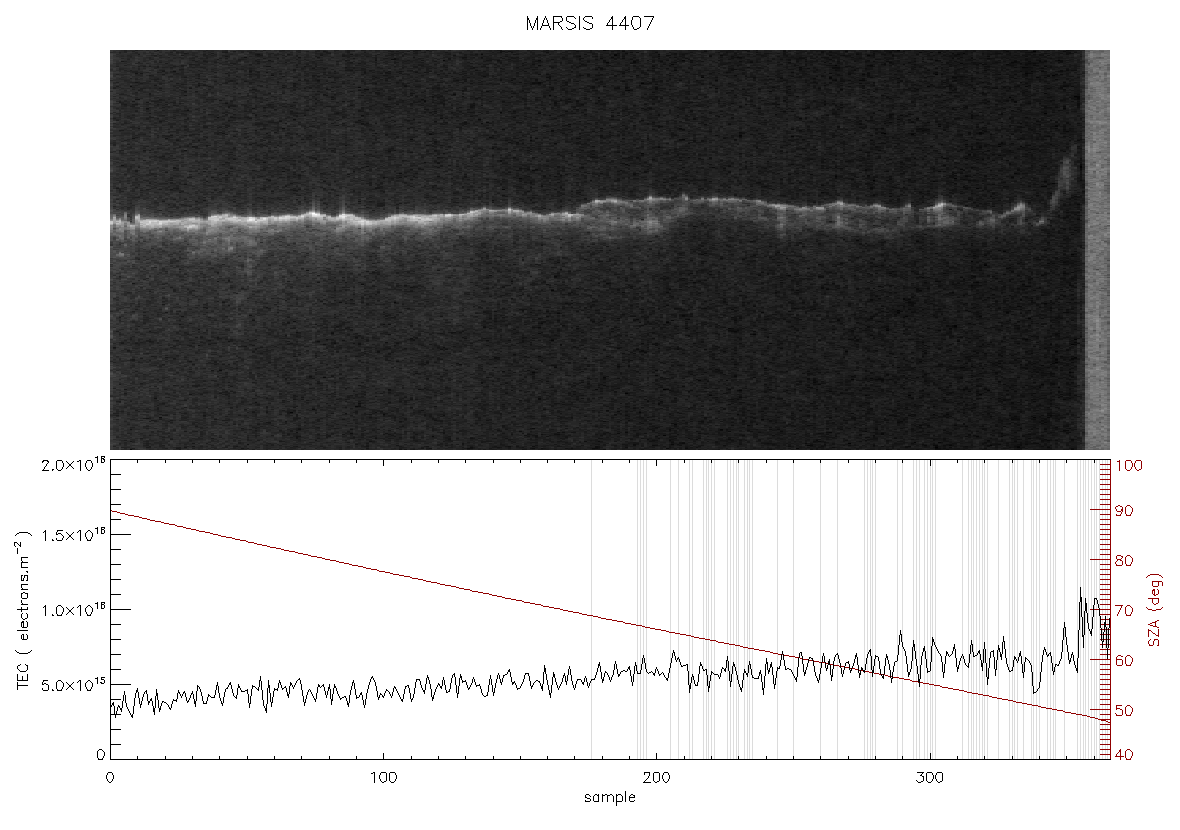The image size is (1180, 830).
Task: Click the TEC spike peak near sample 355
Action: (x=1081, y=588)
